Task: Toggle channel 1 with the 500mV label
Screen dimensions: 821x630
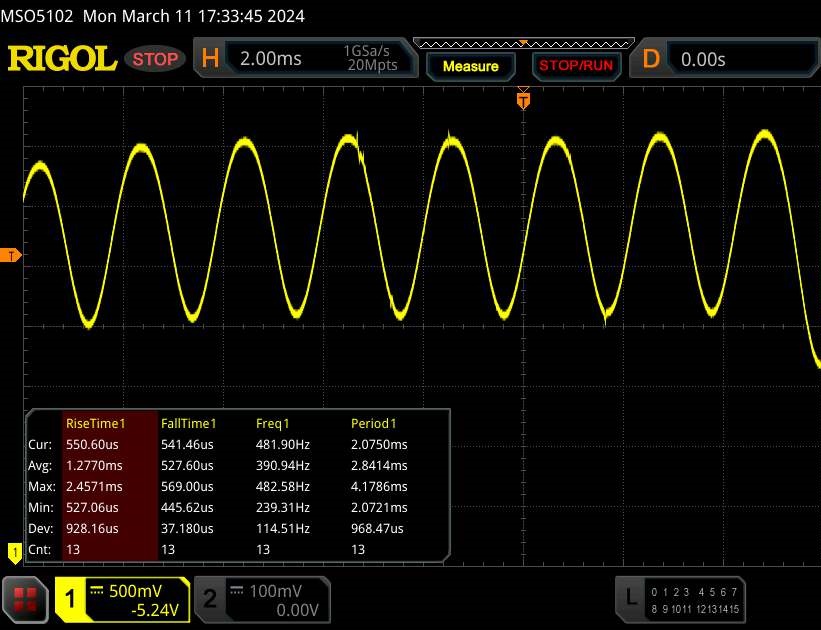Action: 122,599
